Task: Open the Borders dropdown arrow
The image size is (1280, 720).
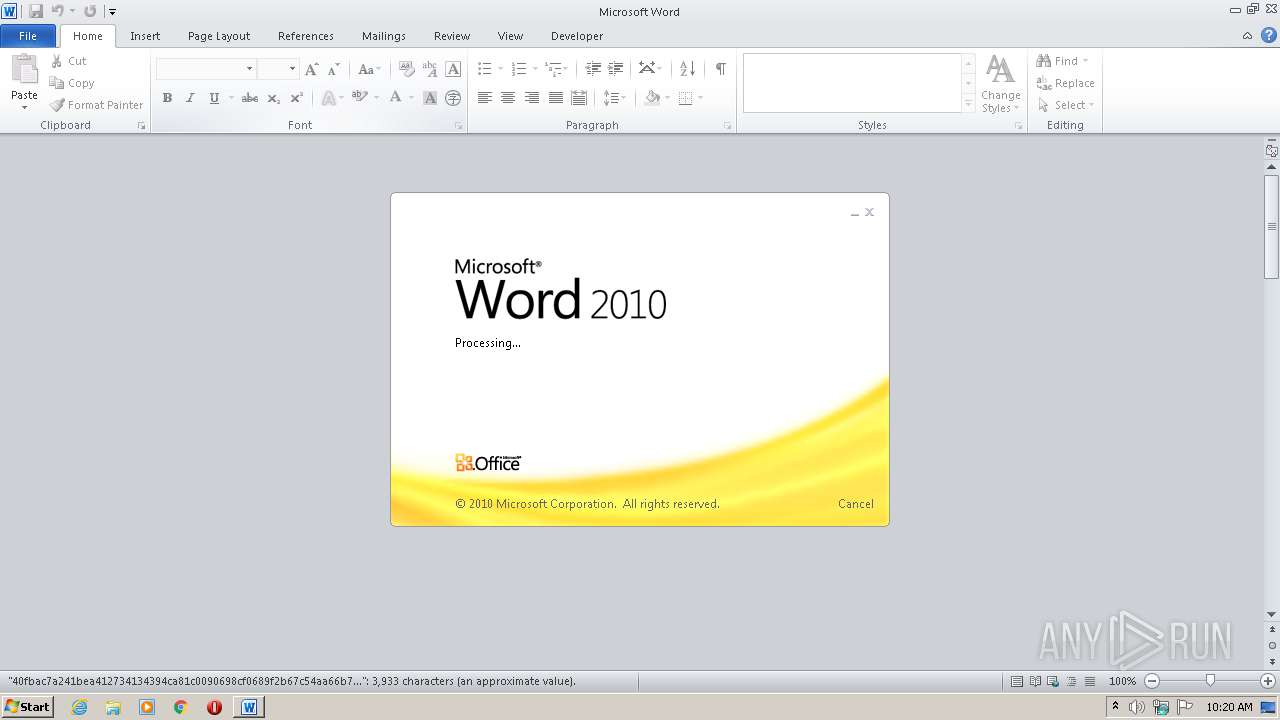Action: pos(700,98)
